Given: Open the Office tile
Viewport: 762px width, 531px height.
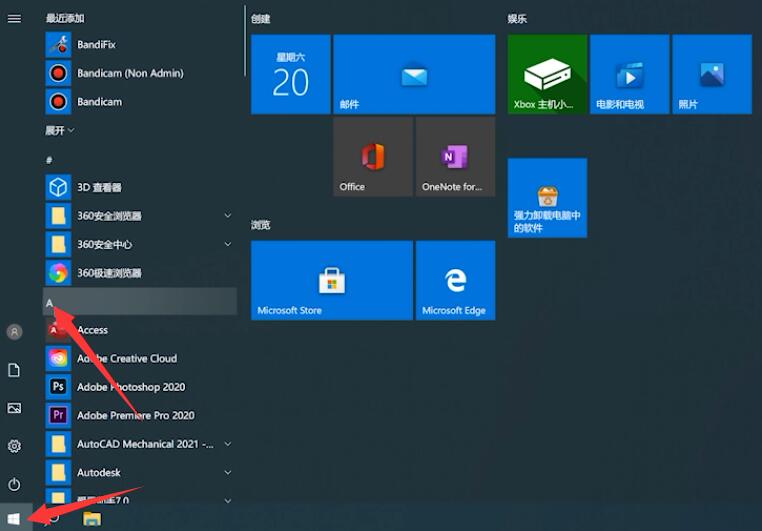Looking at the screenshot, I should [x=373, y=157].
